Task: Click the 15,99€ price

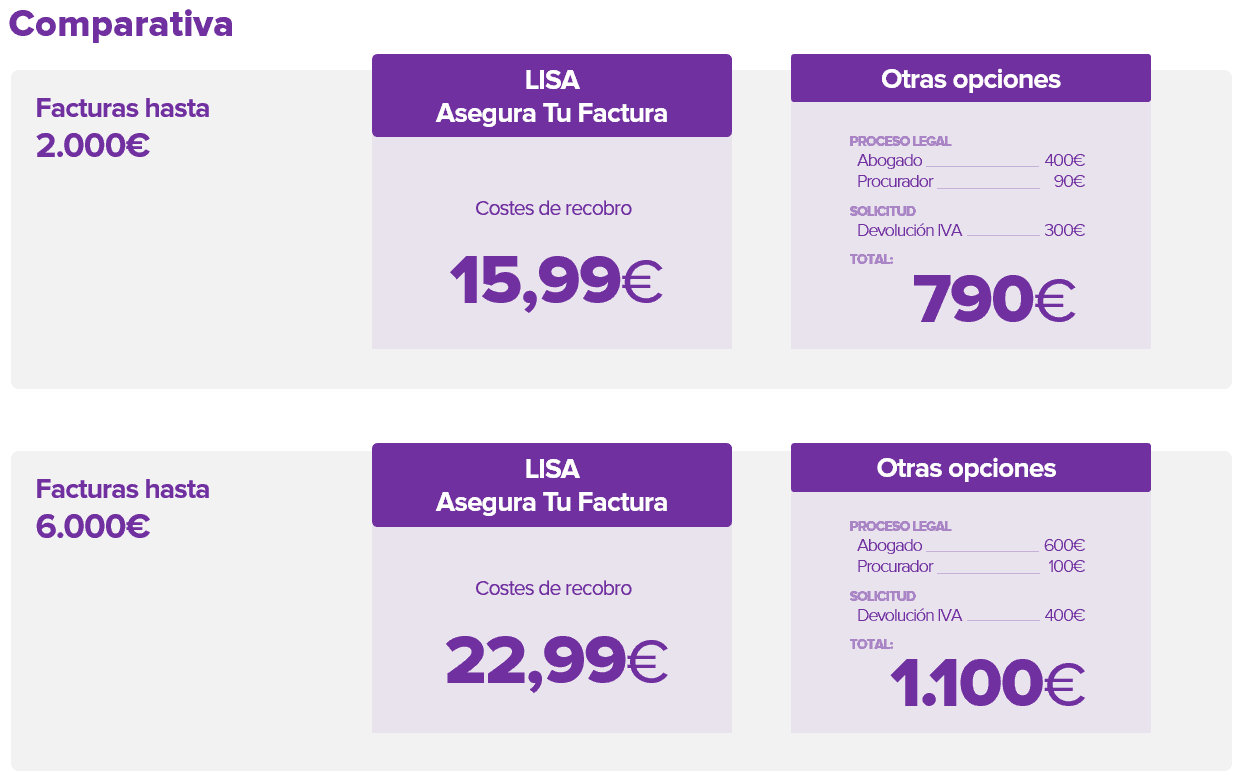Action: pos(555,281)
